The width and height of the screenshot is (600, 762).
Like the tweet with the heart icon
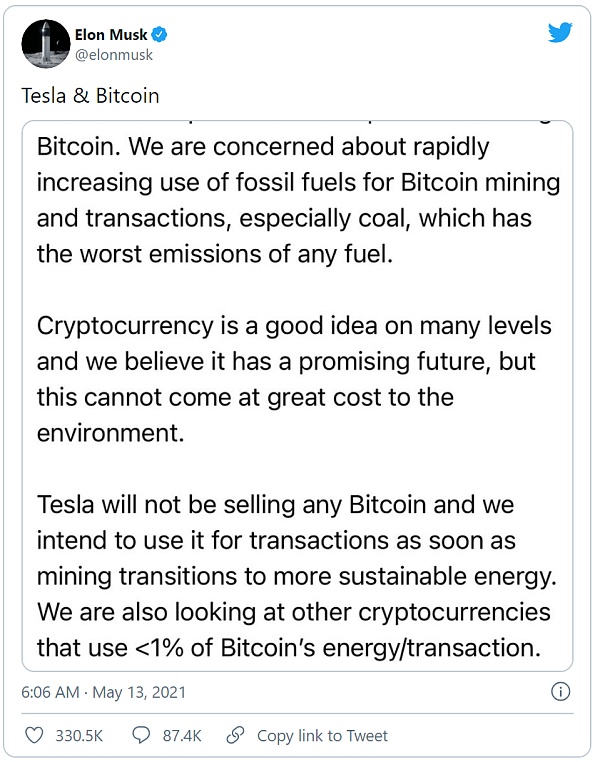[34, 735]
